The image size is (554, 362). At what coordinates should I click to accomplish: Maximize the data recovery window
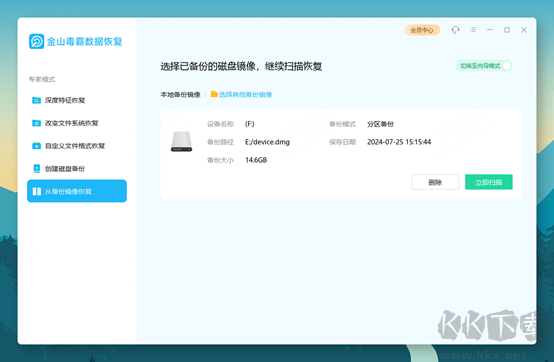point(507,30)
